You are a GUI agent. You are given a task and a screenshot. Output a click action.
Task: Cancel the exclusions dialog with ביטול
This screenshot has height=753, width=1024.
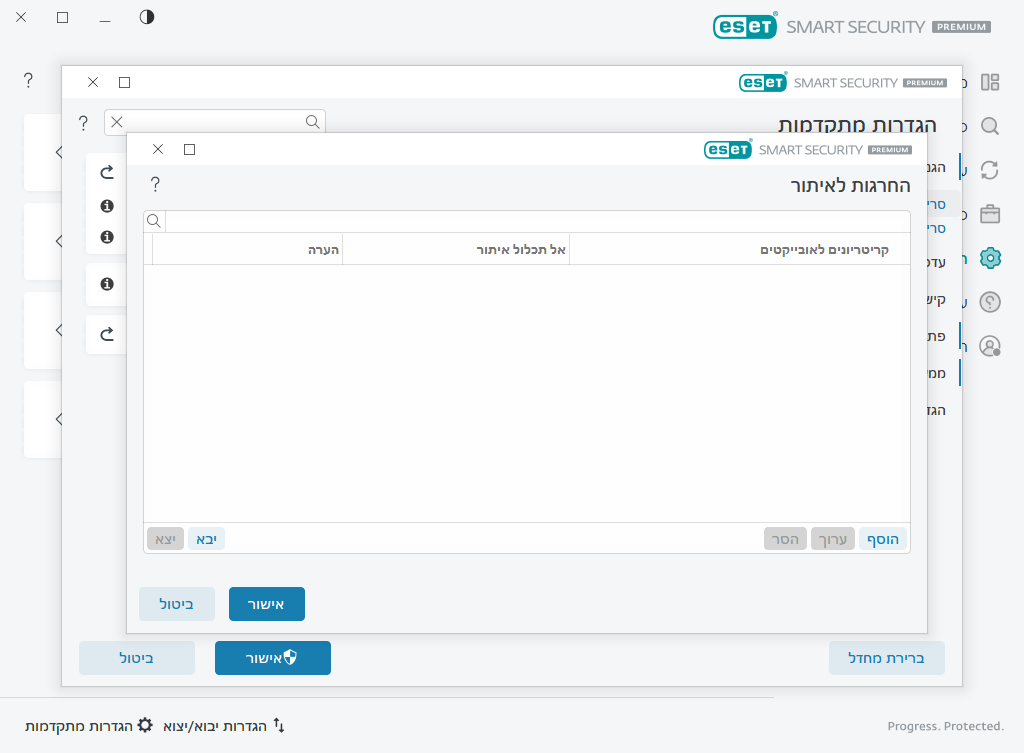click(176, 604)
